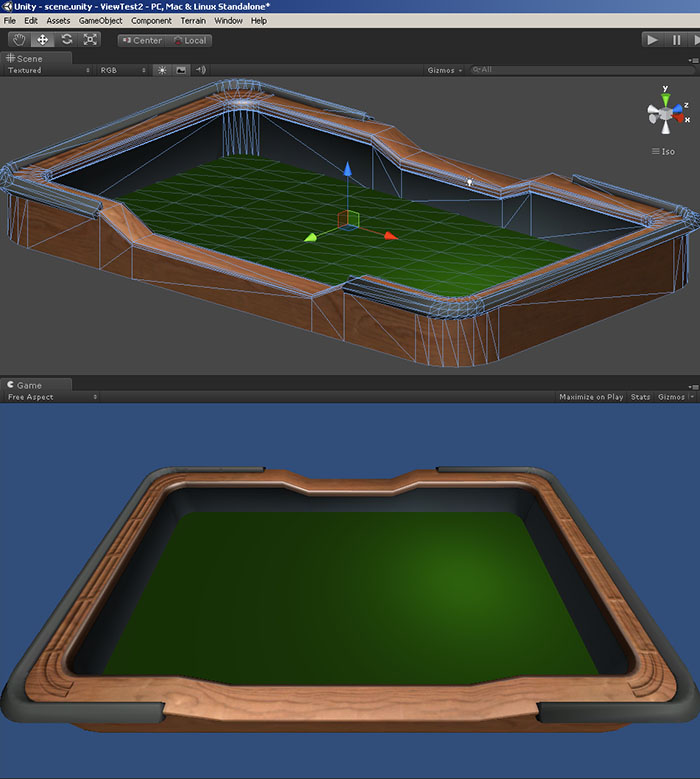Select the Scale tool
The height and width of the screenshot is (779, 700).
pyautogui.click(x=90, y=40)
